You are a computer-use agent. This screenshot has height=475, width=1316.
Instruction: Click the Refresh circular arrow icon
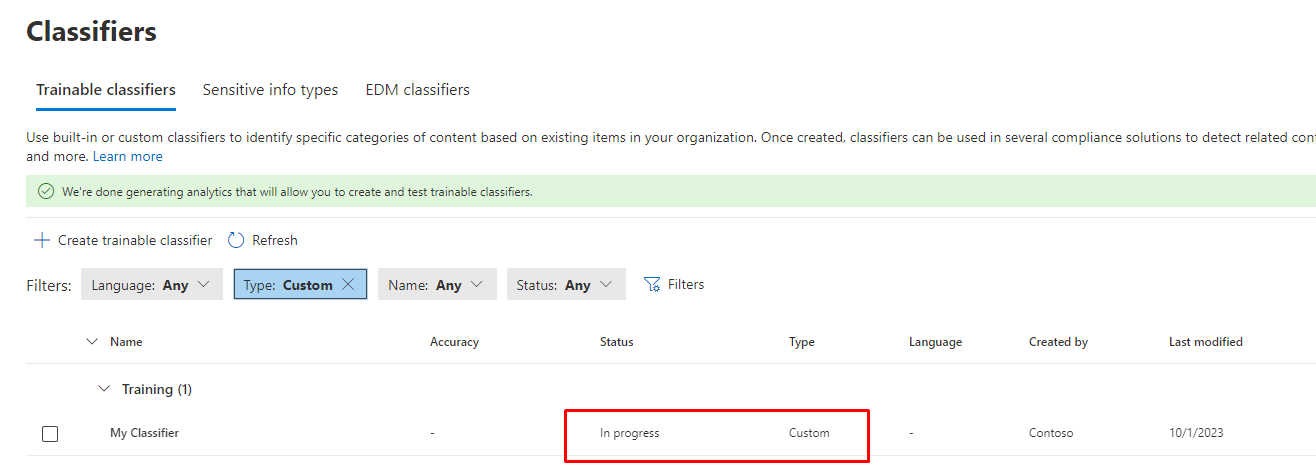tap(236, 240)
